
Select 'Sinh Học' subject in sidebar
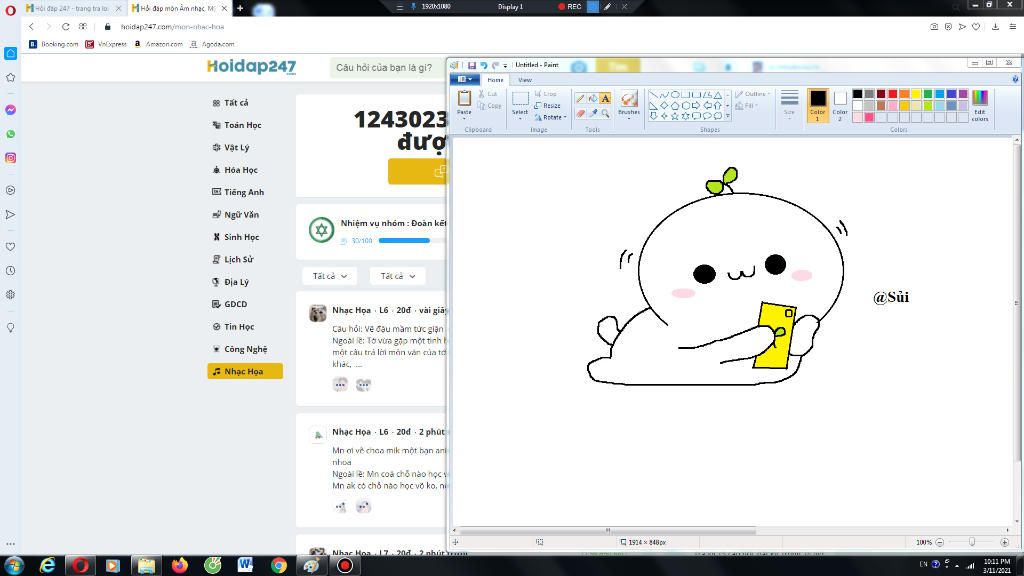236,237
